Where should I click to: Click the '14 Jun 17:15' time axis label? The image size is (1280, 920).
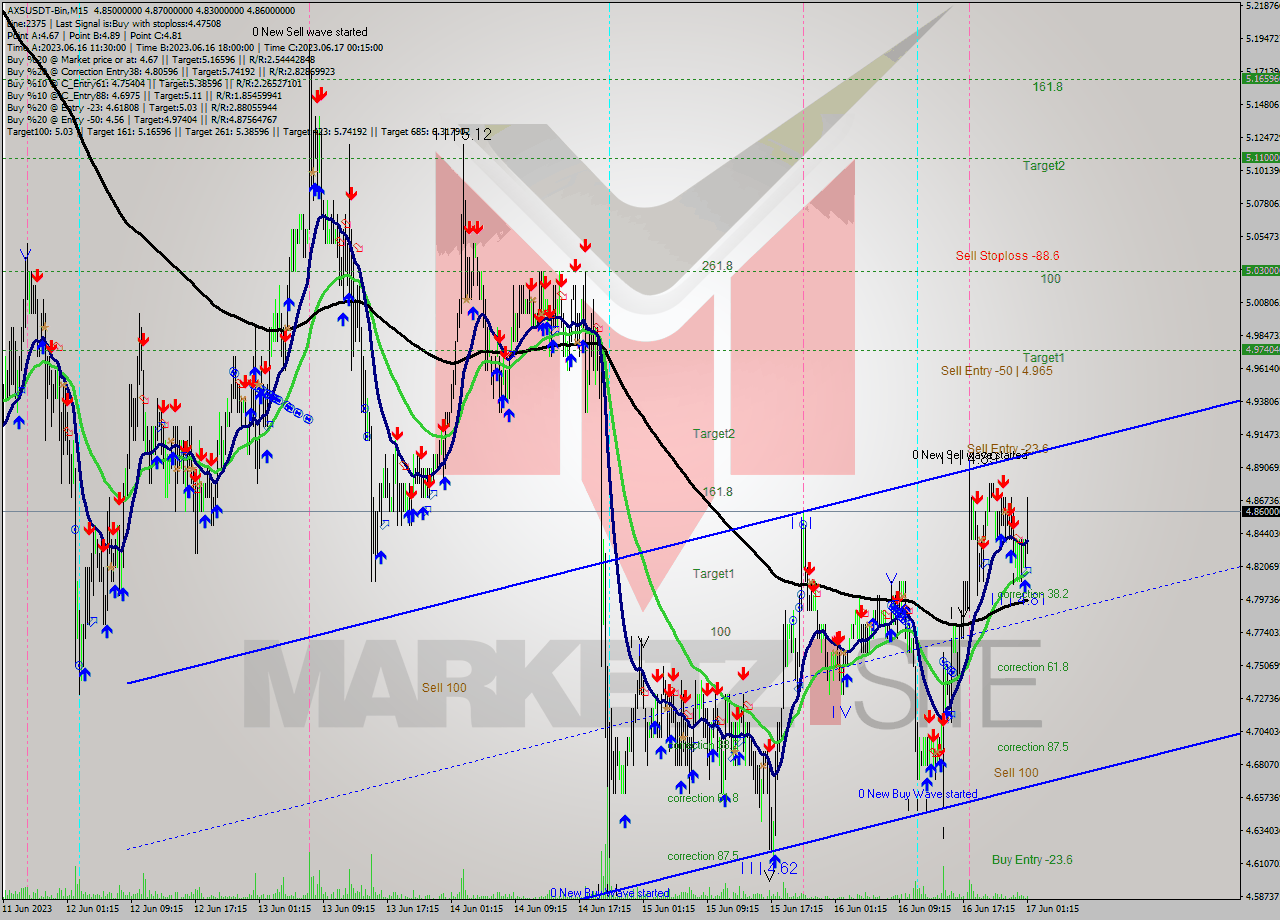[x=602, y=910]
